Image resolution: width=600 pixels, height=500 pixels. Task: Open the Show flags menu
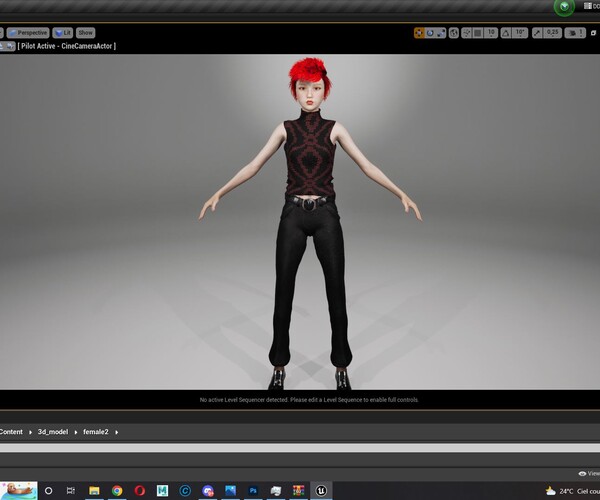point(85,33)
